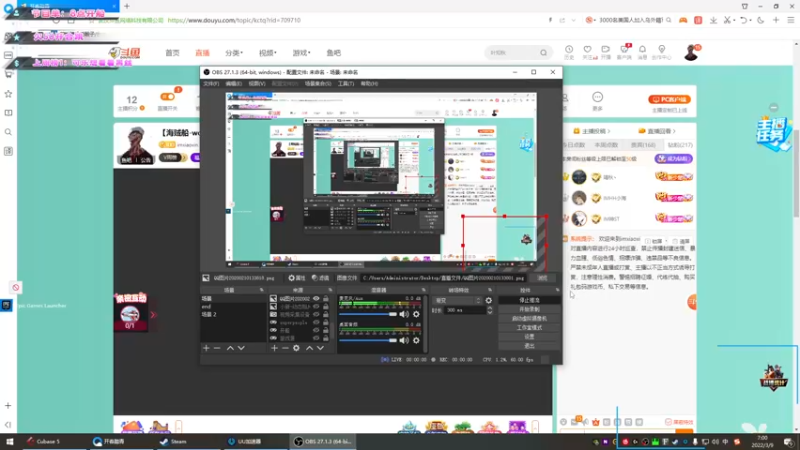800x450 pixels.
Task: Open settings gear of desktop audio channel
Action: point(416,340)
